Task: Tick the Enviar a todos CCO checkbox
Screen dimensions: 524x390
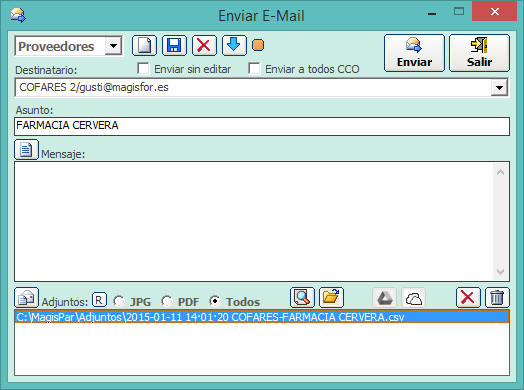Action: click(254, 69)
